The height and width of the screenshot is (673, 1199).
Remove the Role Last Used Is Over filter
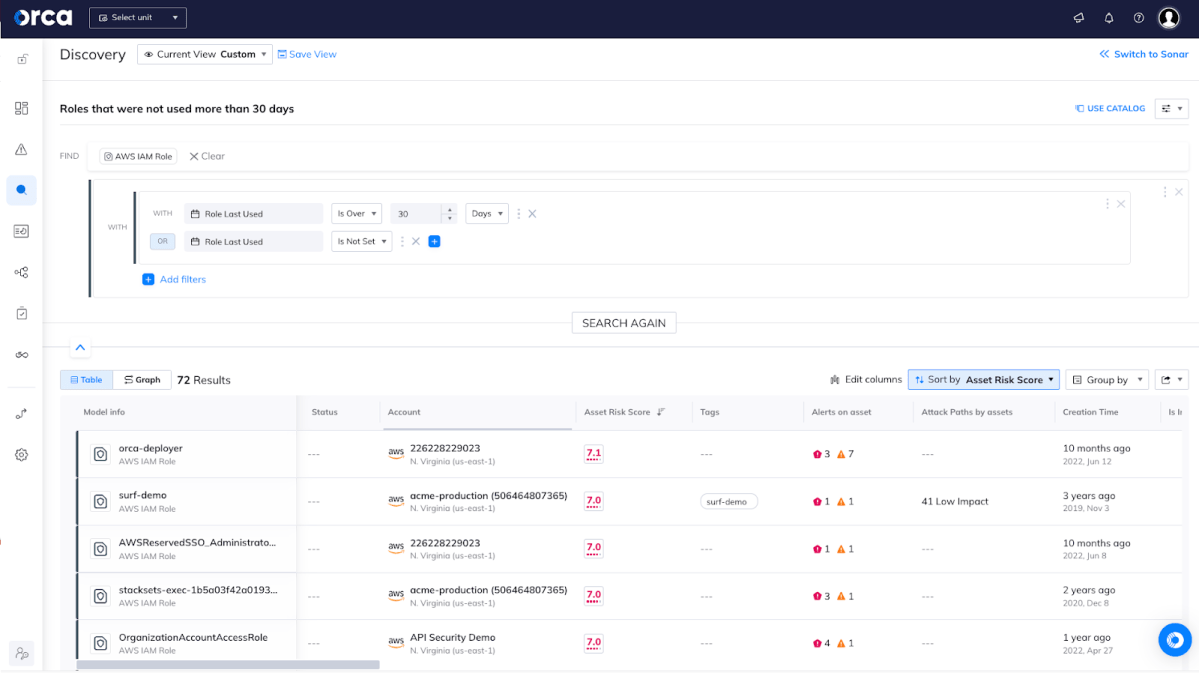point(532,214)
